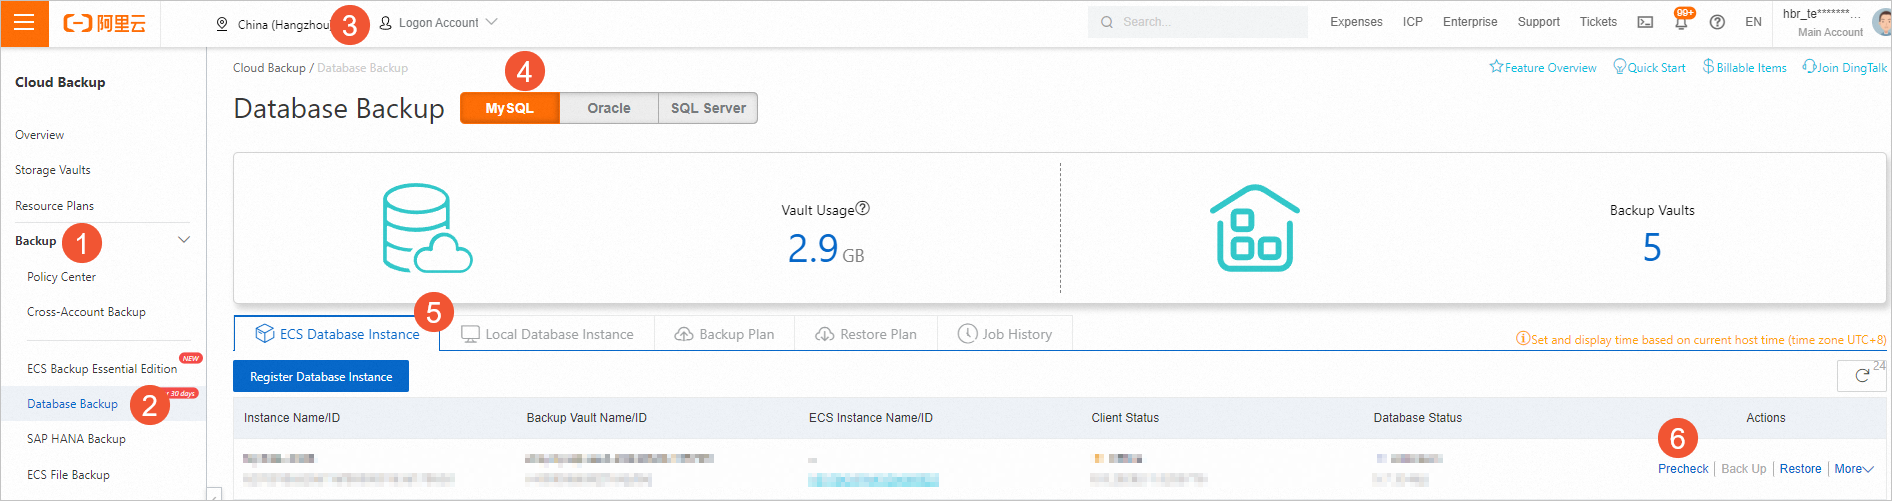Open the Cloud Shell terminal icon
The height and width of the screenshot is (501, 1892).
point(1645,22)
